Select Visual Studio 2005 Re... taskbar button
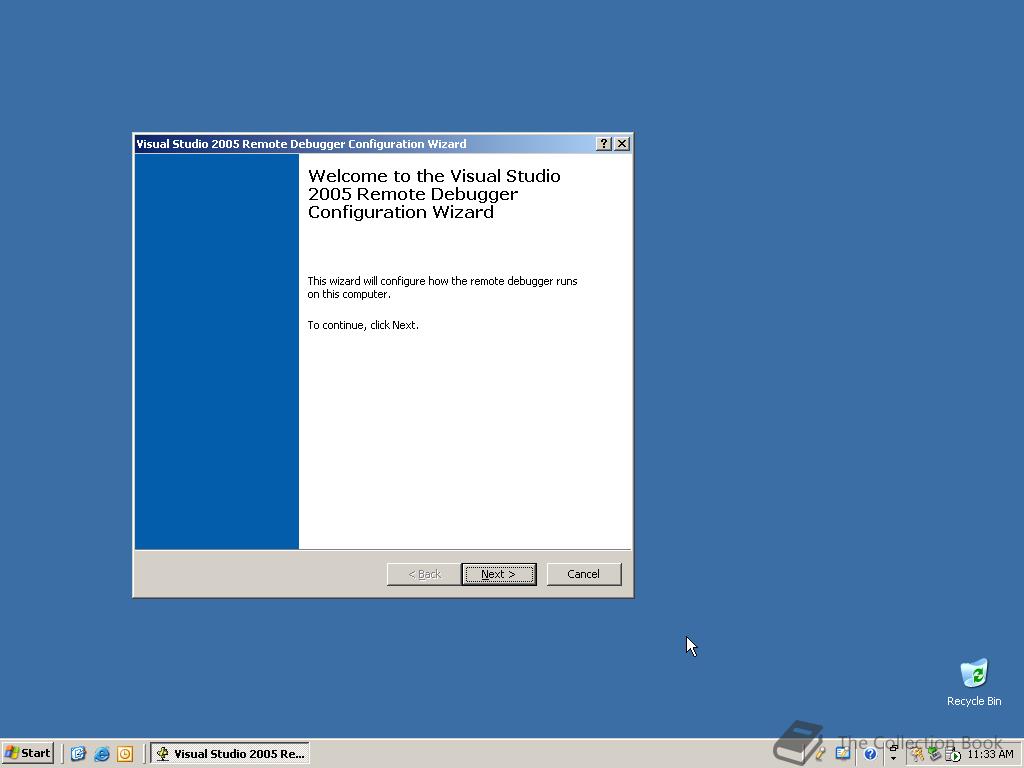 [231, 754]
